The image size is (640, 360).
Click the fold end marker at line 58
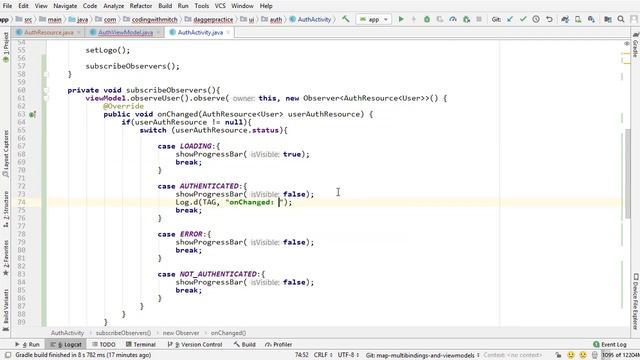coord(46,74)
